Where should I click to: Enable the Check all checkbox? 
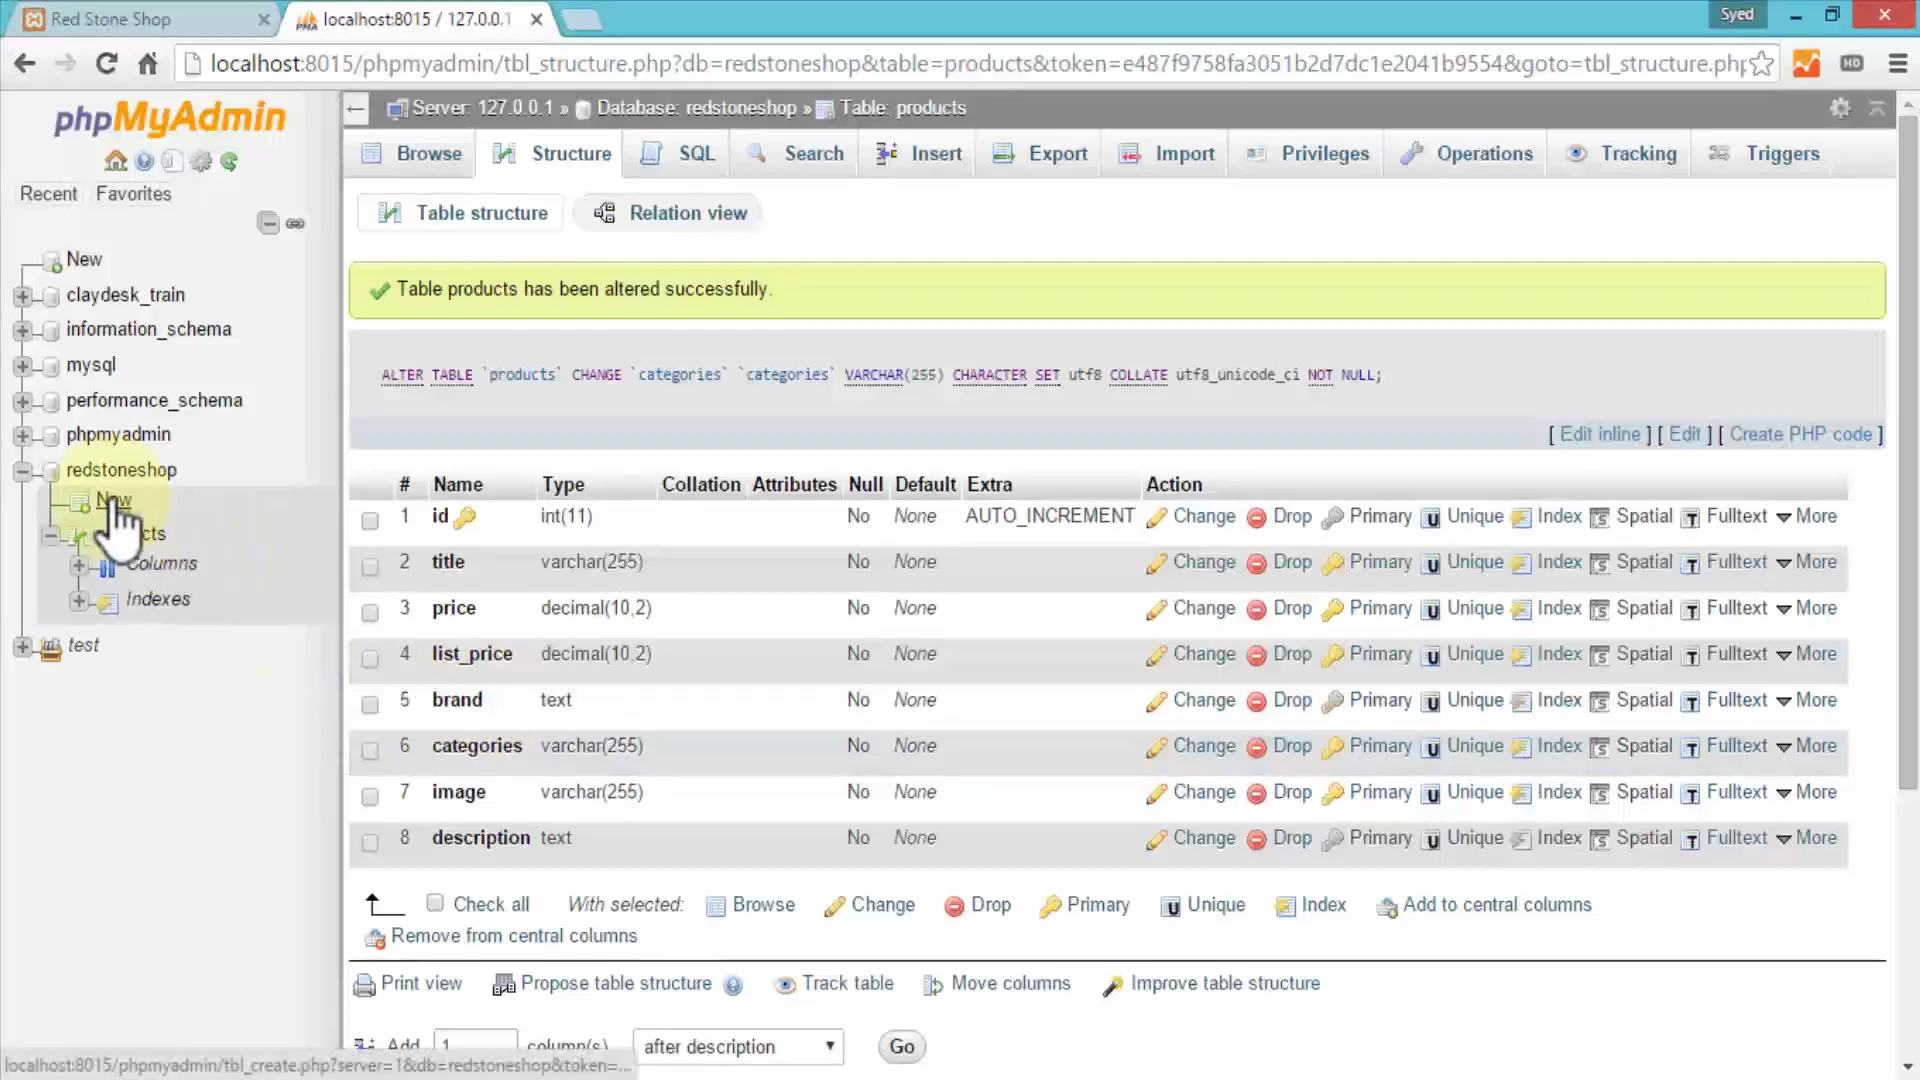coord(436,902)
